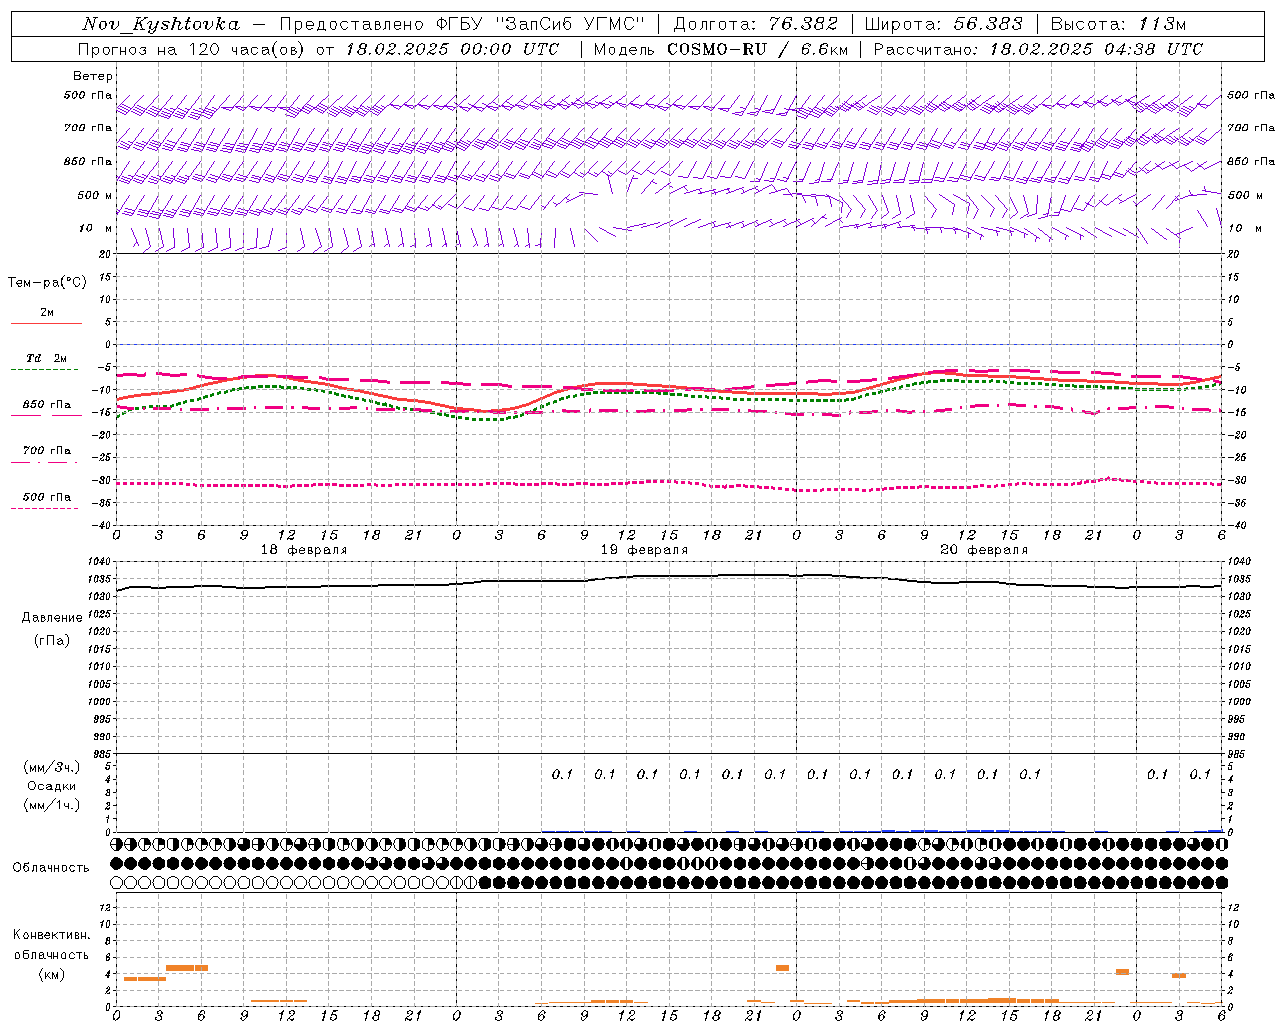Select the longitude value 76.382

coord(805,24)
